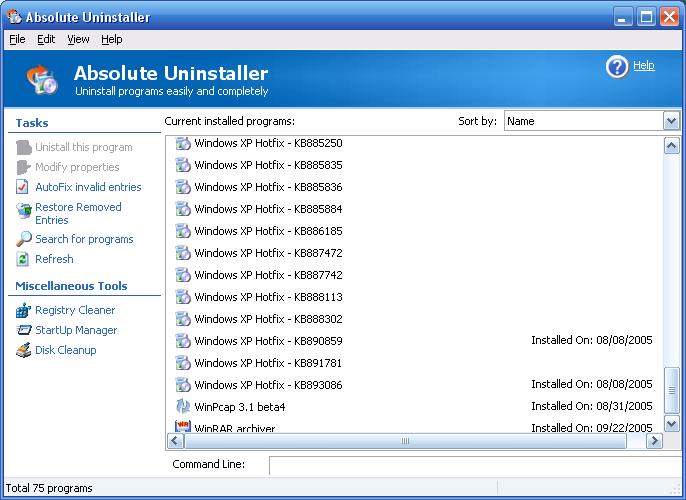Select the WinPcap 3.1 beta4 entry
The image size is (686, 500).
pyautogui.click(x=415, y=407)
